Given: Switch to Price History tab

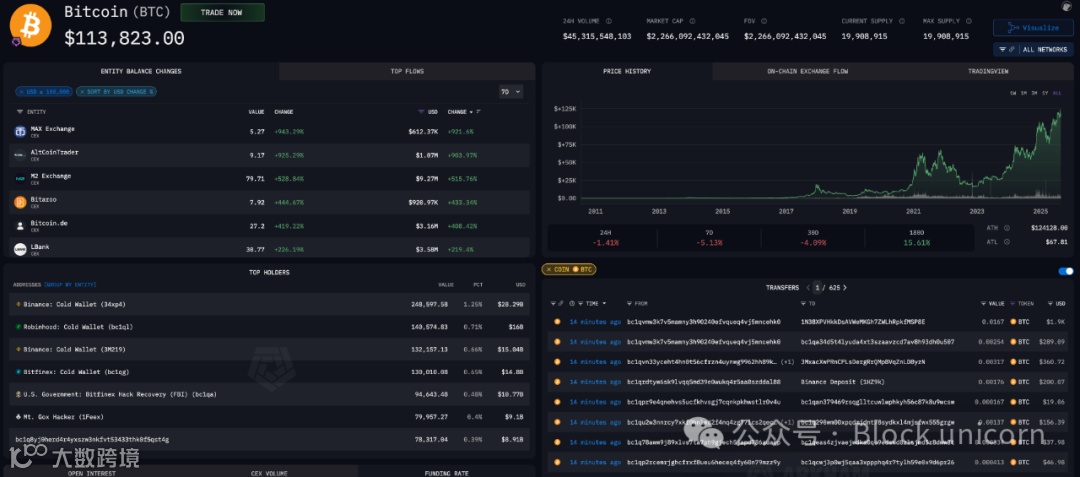Looking at the screenshot, I should [x=627, y=71].
